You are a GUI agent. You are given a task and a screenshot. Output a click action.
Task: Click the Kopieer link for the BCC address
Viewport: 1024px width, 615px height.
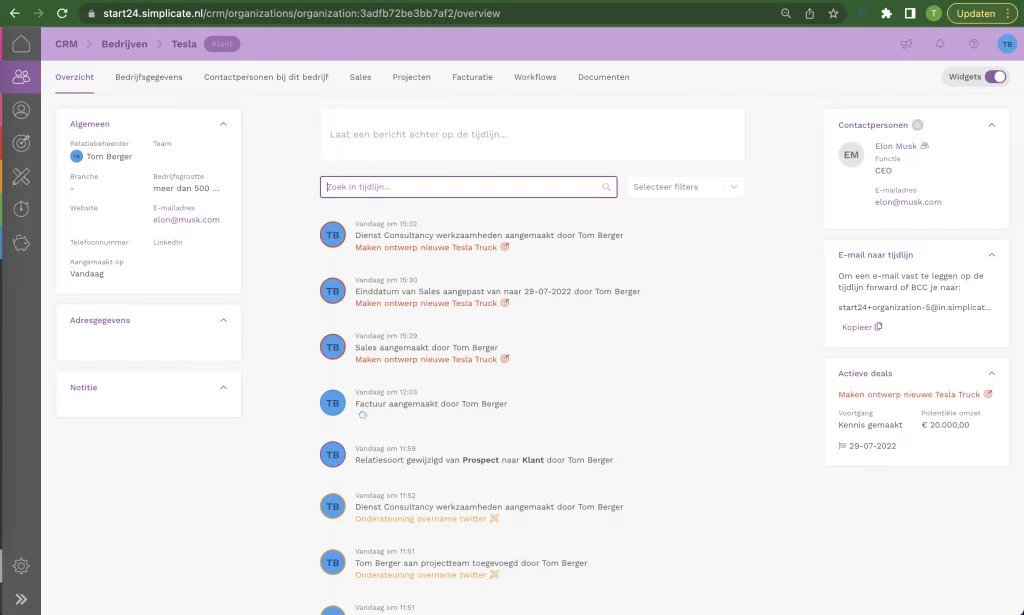pos(859,326)
